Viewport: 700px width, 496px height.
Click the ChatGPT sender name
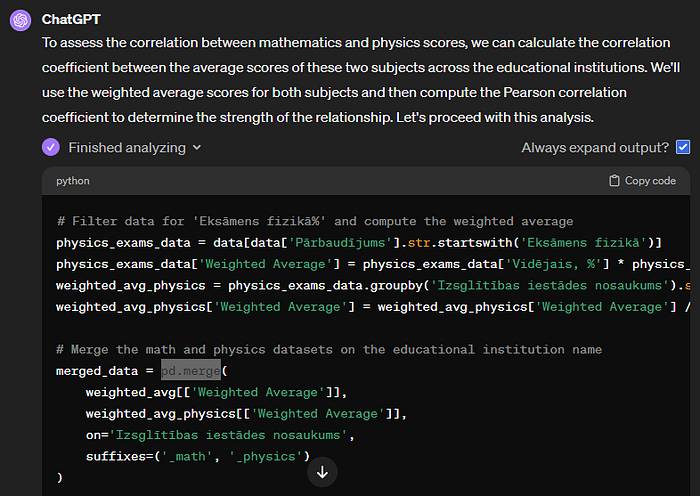[x=71, y=20]
